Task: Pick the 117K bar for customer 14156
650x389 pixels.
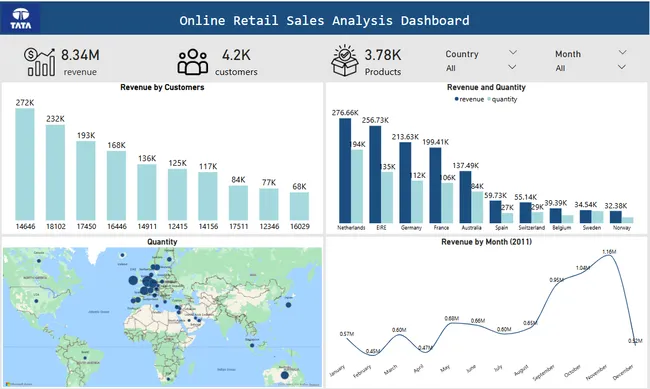Action: coord(208,196)
